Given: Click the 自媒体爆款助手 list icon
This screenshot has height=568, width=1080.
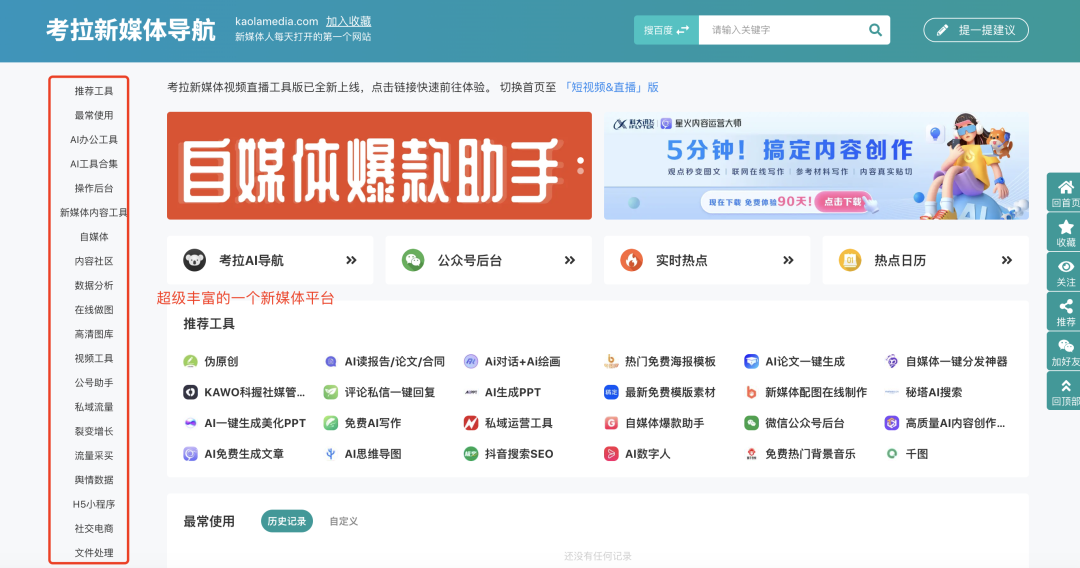Looking at the screenshot, I should coord(611,423).
